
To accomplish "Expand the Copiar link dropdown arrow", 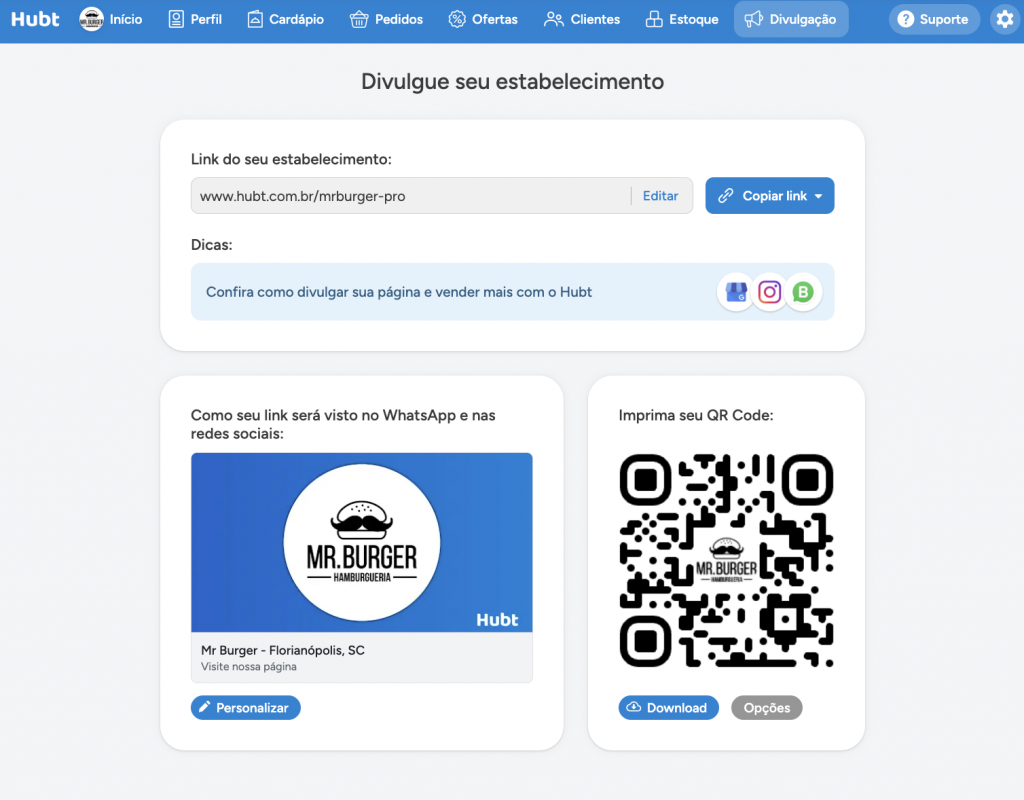I will [x=818, y=196].
